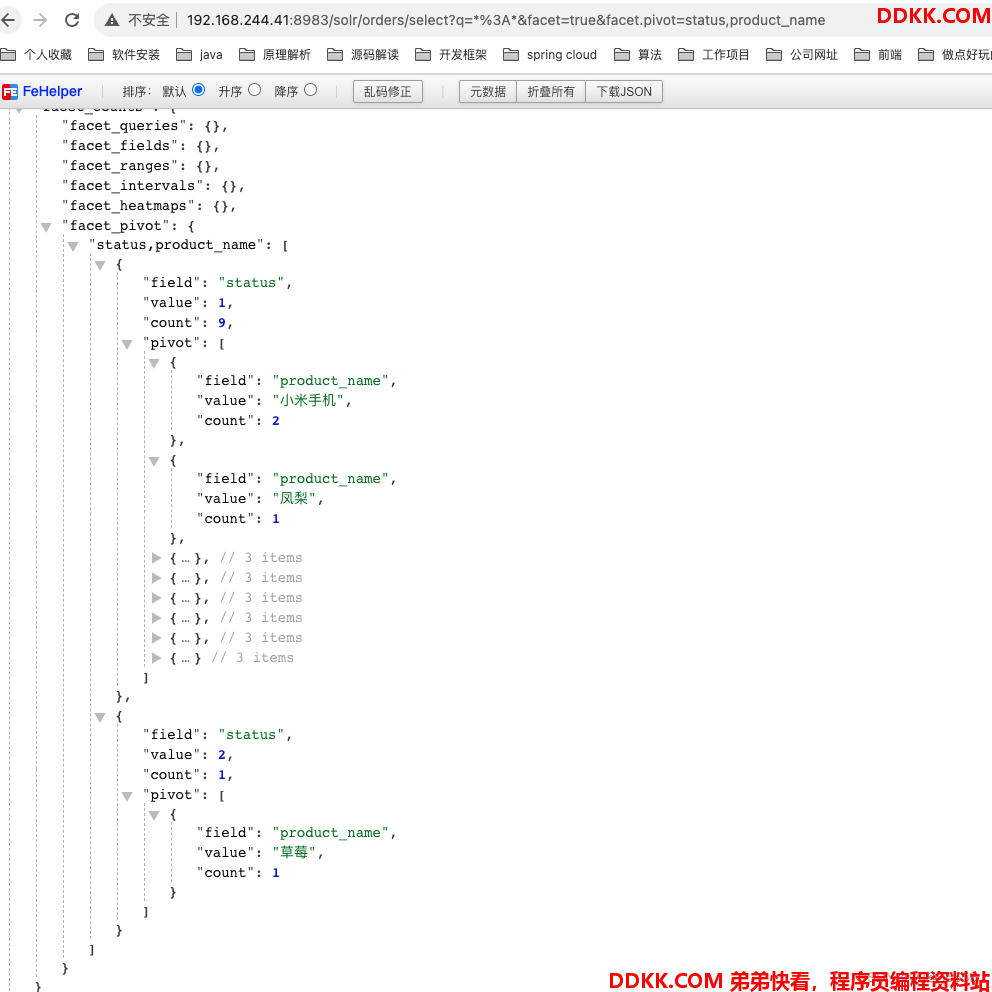Click the status value 2

tap(222, 755)
